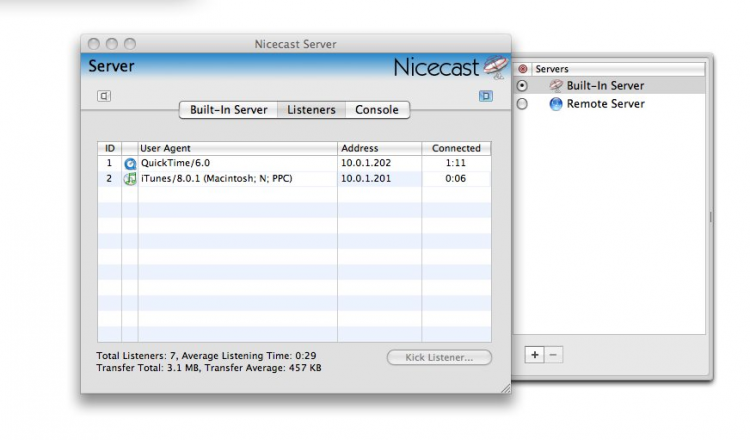Sort by the Connected column header
This screenshot has height=440, width=750.
click(456, 148)
